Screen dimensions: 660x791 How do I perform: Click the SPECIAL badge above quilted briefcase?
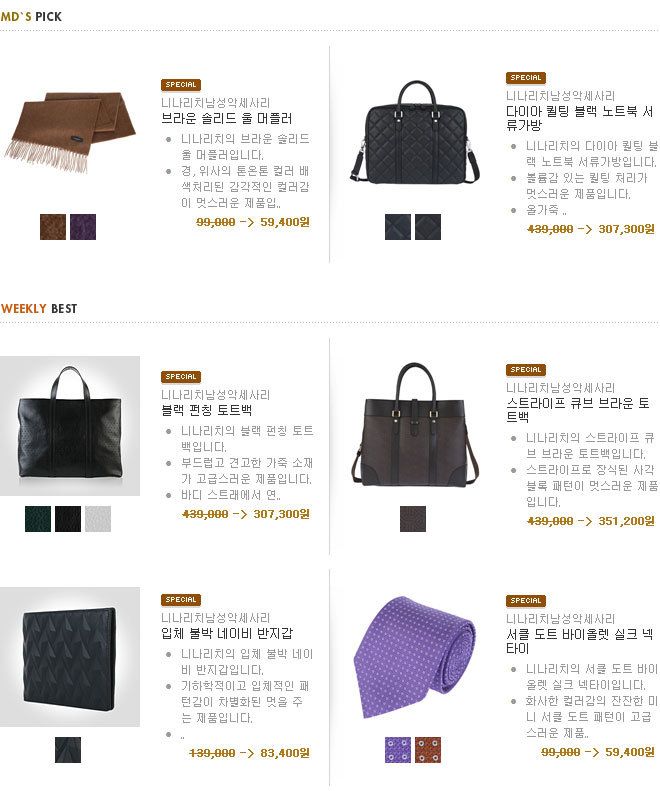pos(526,78)
